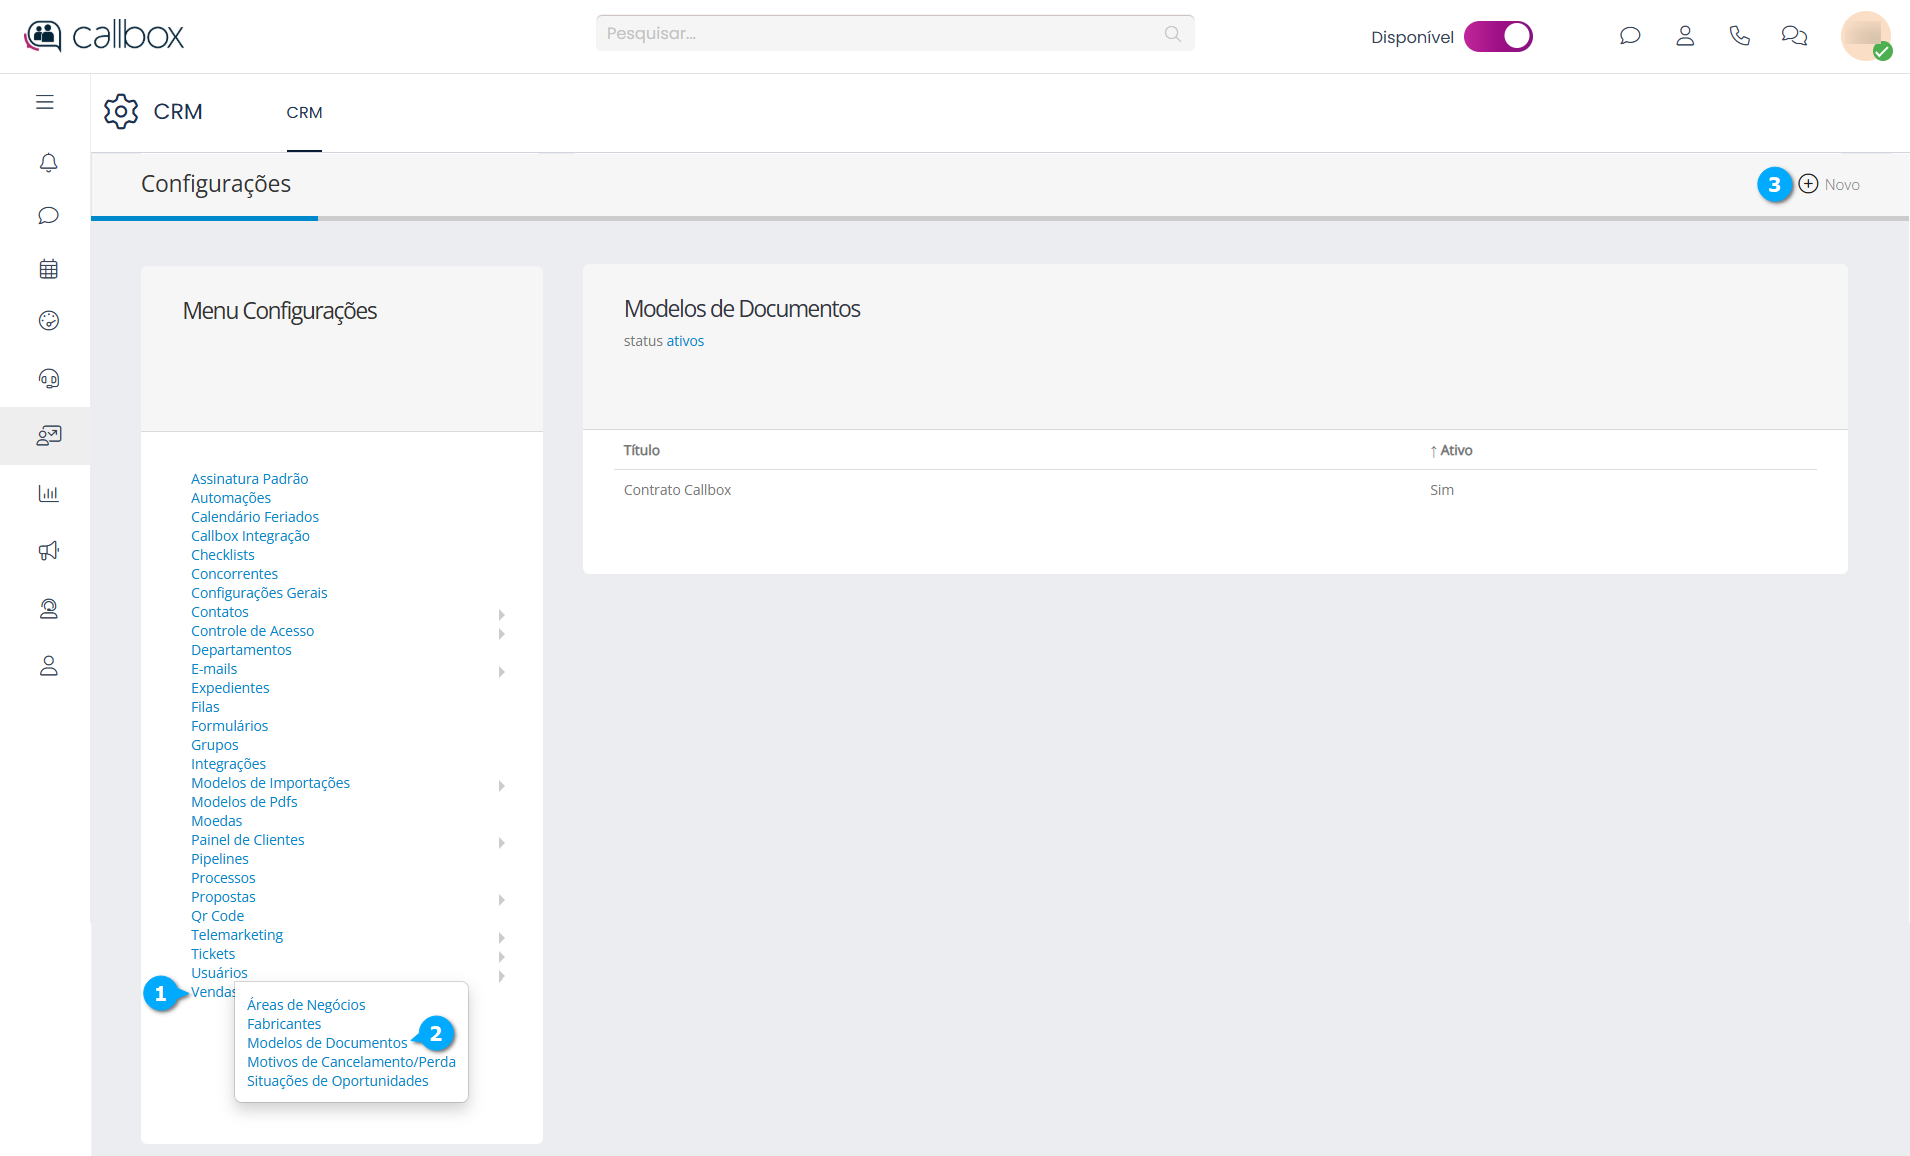The height and width of the screenshot is (1156, 1910).
Task: Click the ativos status filter link
Action: tap(685, 341)
